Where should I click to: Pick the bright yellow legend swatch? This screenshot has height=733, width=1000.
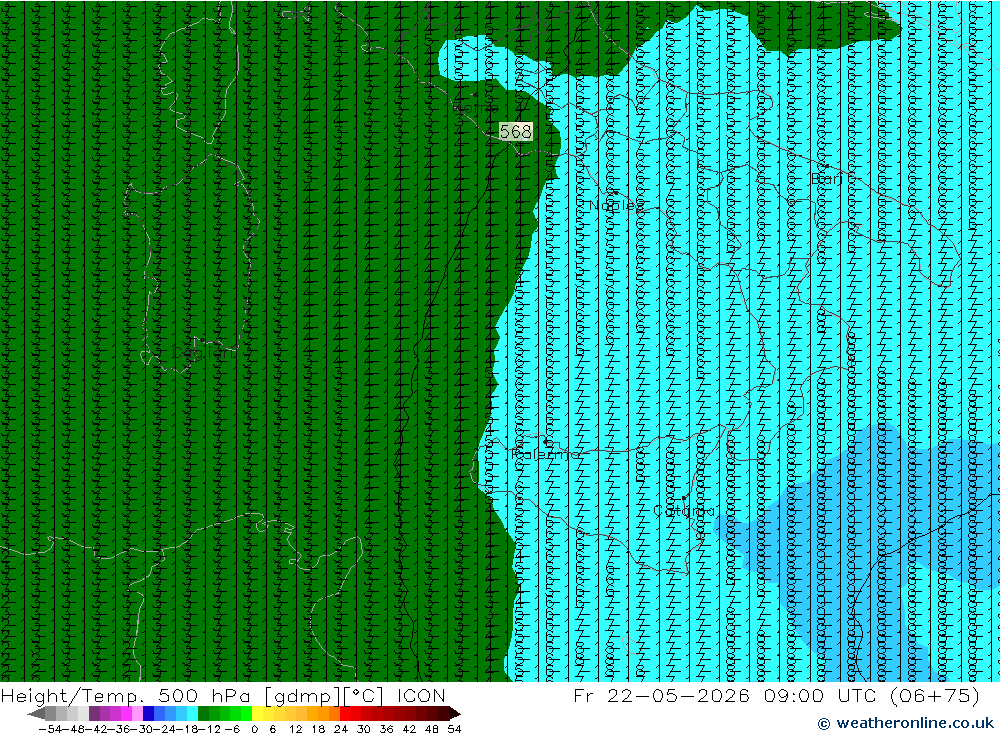pyautogui.click(x=256, y=713)
